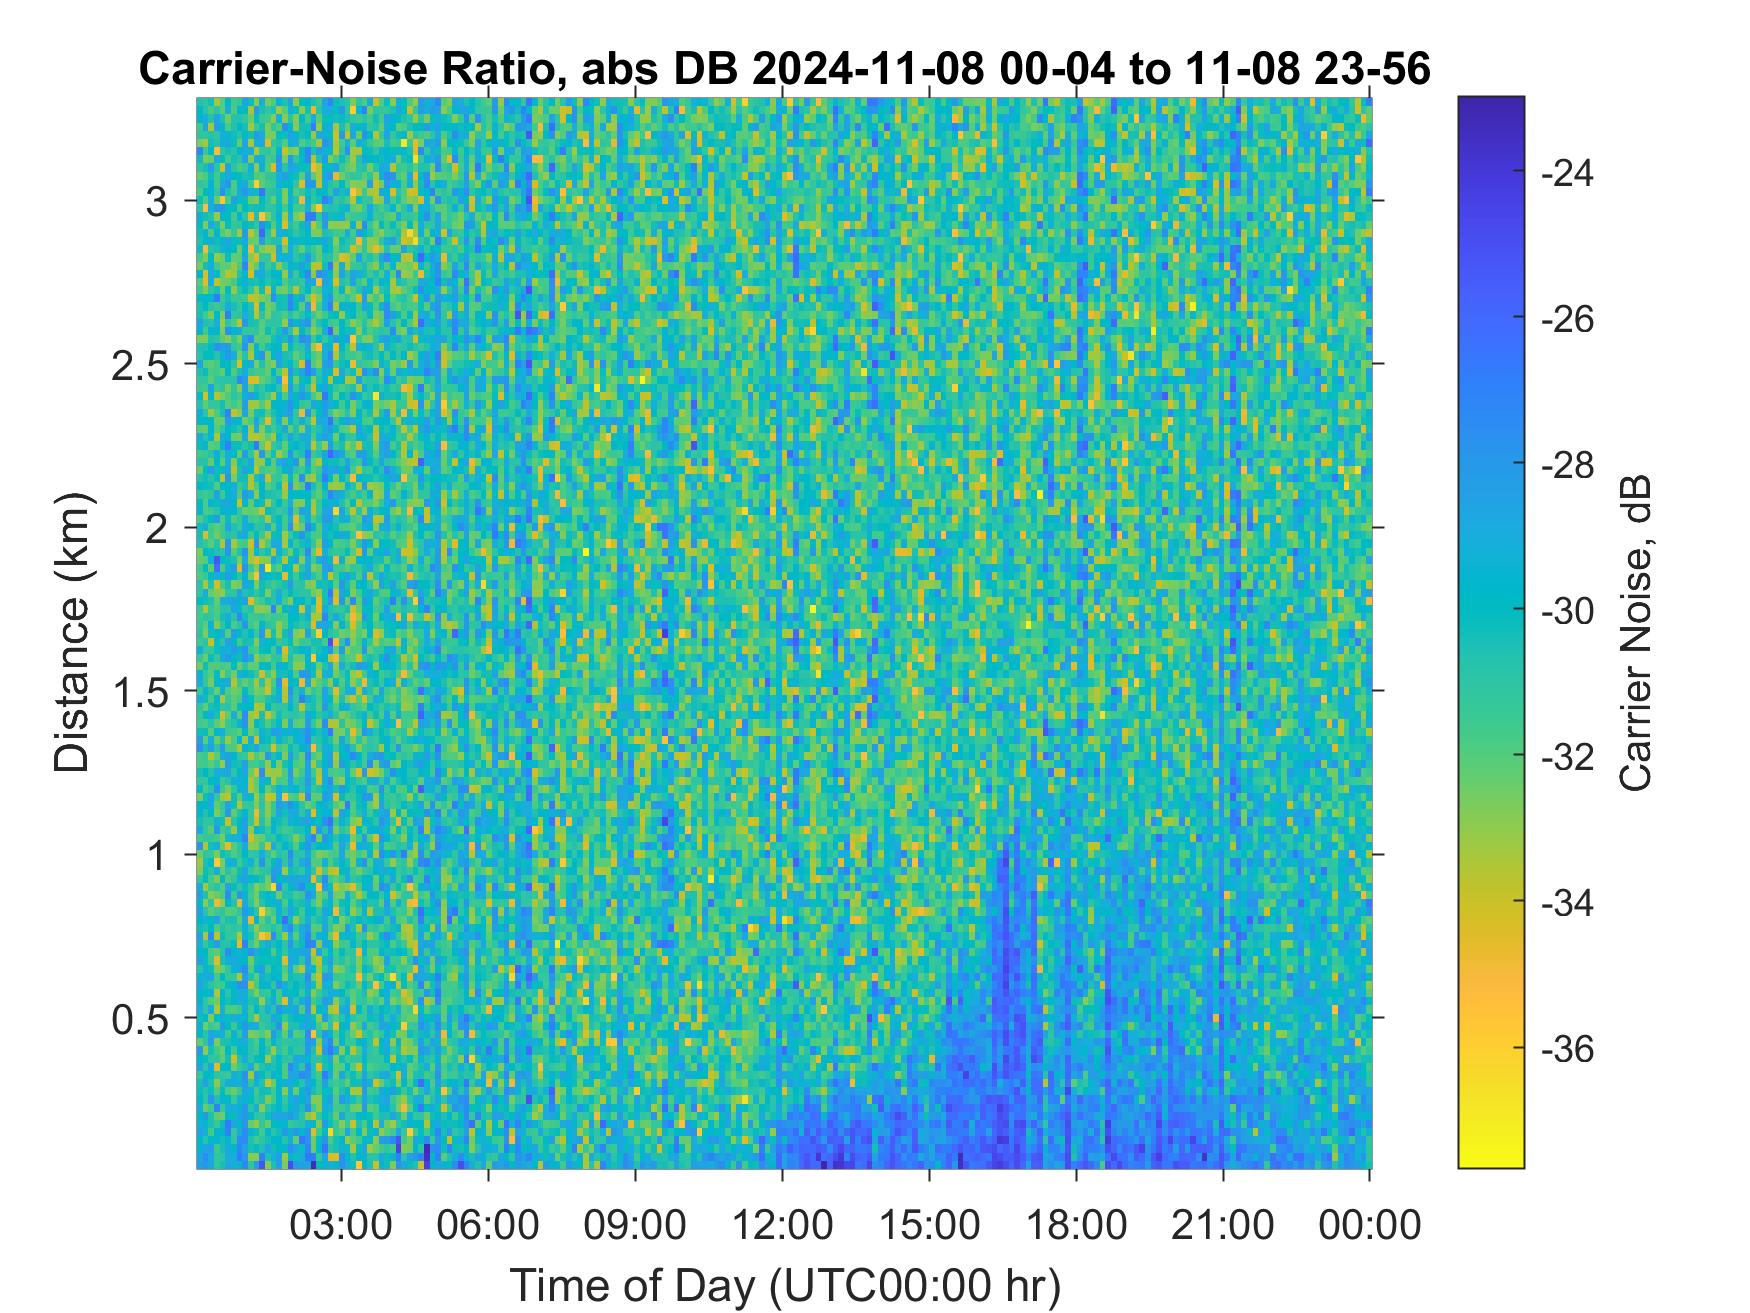Screen dimensions: 1750x1313
Task: Click the 12:00 time tick label
Action: [x=782, y=1225]
